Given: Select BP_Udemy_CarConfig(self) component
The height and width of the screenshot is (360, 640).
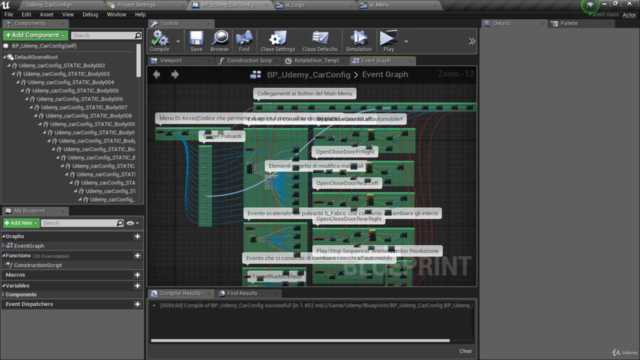Looking at the screenshot, I should pyautogui.click(x=44, y=46).
